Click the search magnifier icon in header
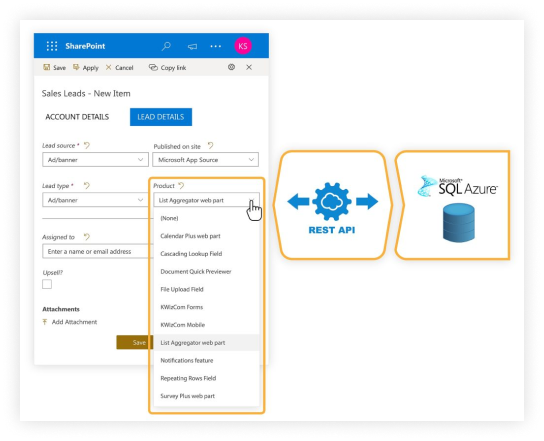544x441 pixels. click(166, 46)
